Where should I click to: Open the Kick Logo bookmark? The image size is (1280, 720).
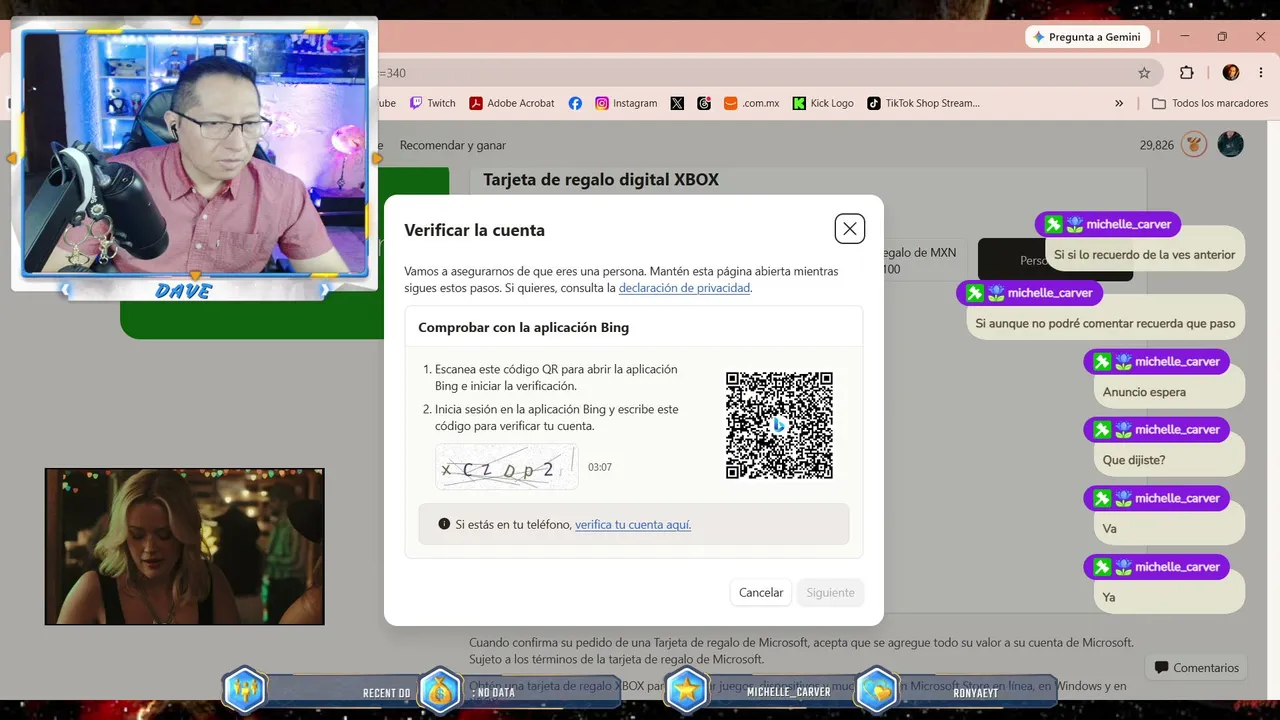pos(823,103)
